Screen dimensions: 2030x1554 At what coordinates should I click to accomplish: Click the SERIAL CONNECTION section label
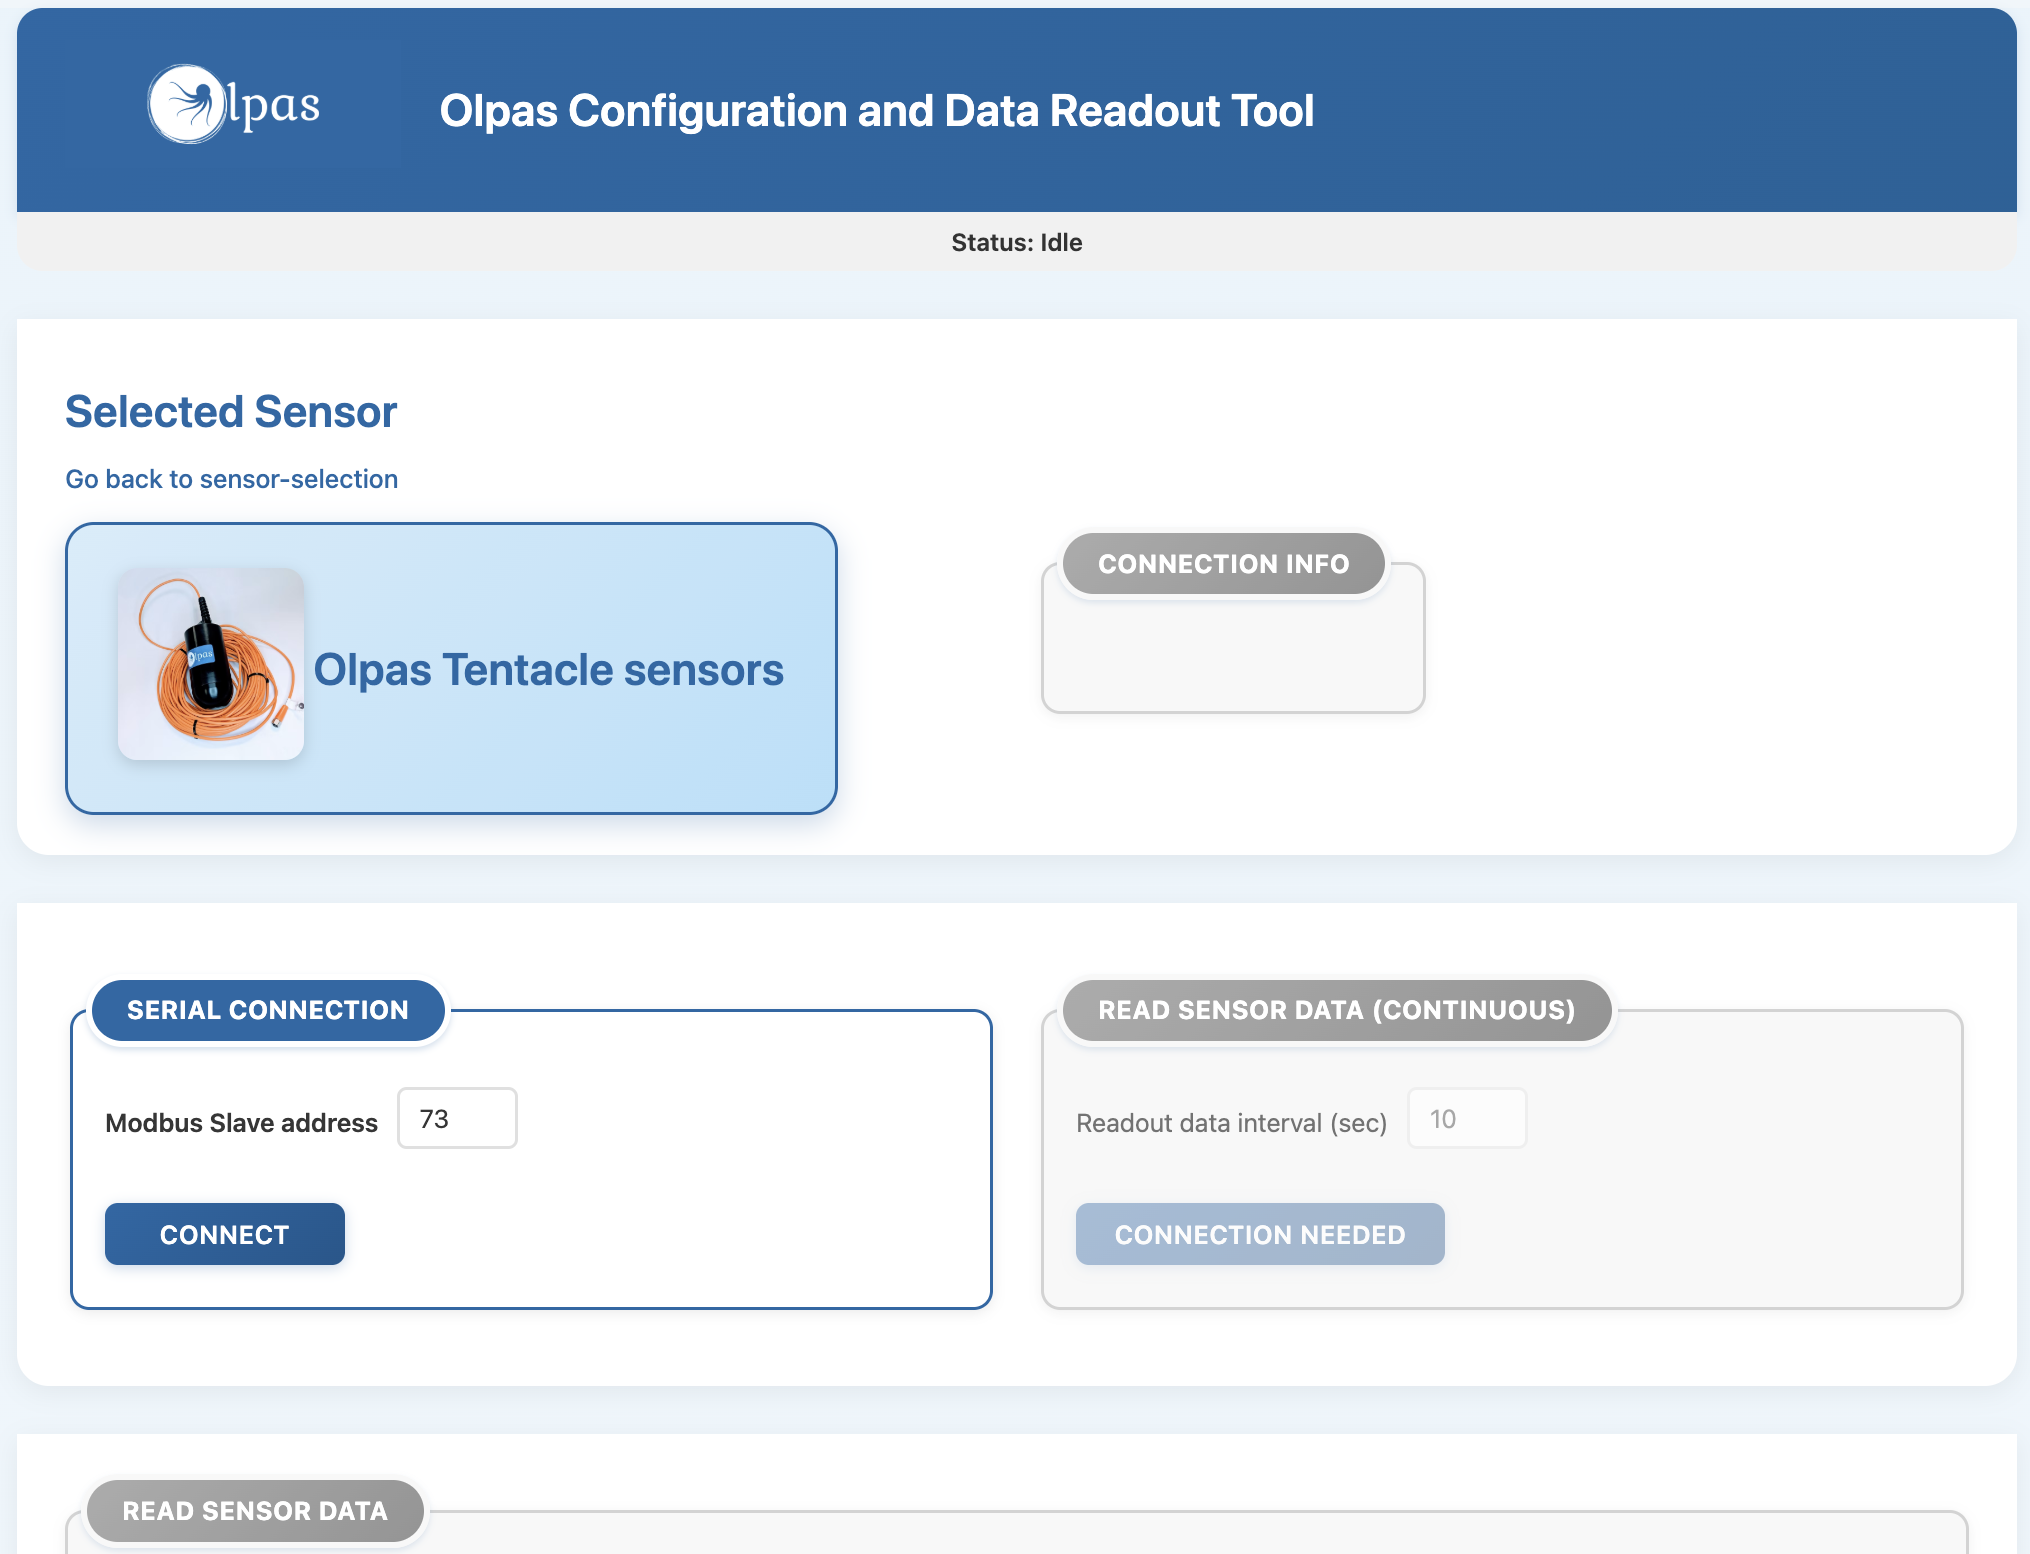point(268,1010)
